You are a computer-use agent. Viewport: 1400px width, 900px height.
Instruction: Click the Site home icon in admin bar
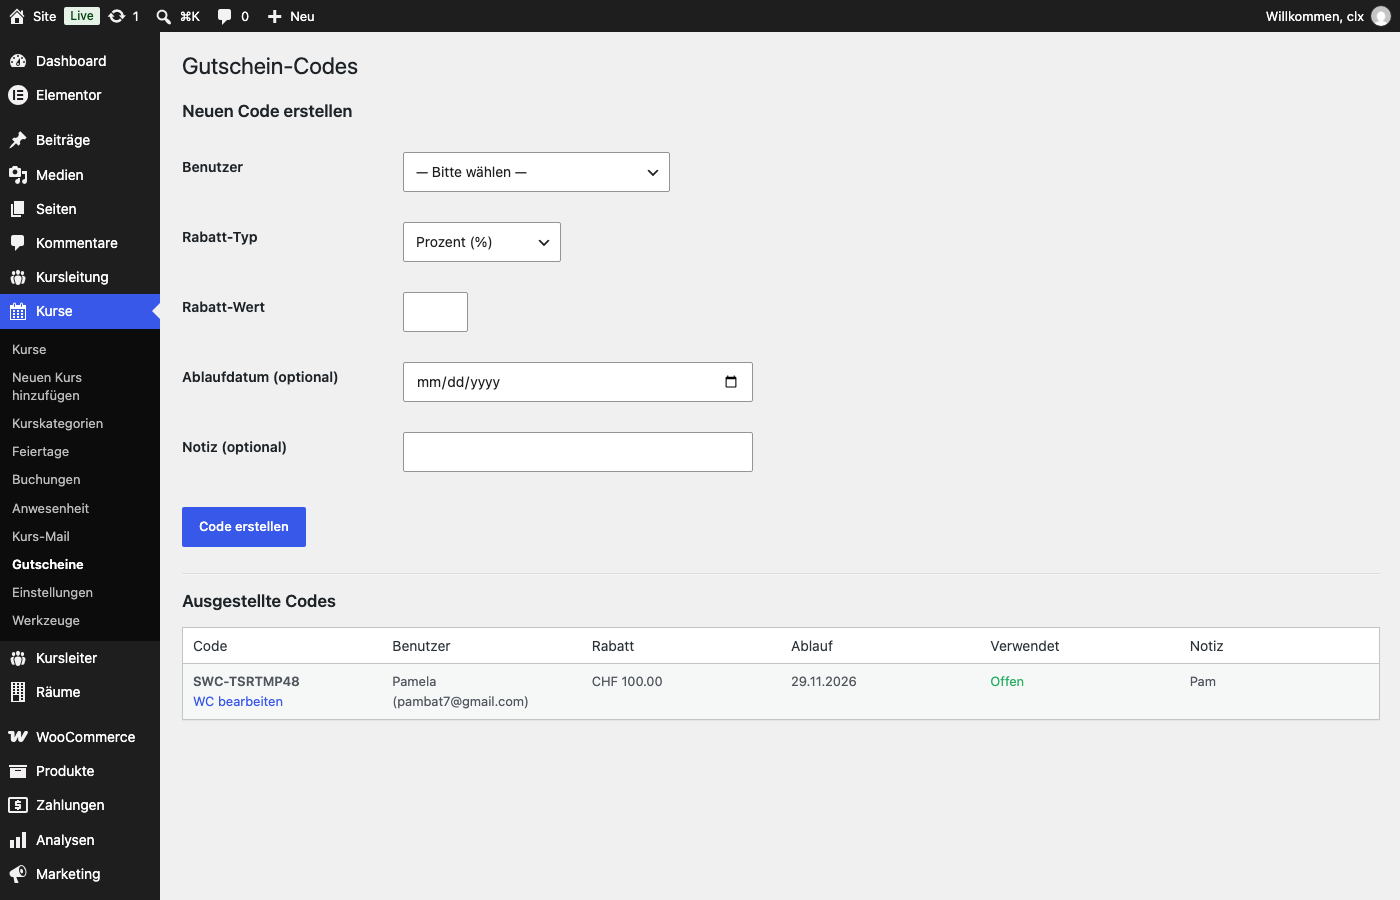[x=17, y=16]
